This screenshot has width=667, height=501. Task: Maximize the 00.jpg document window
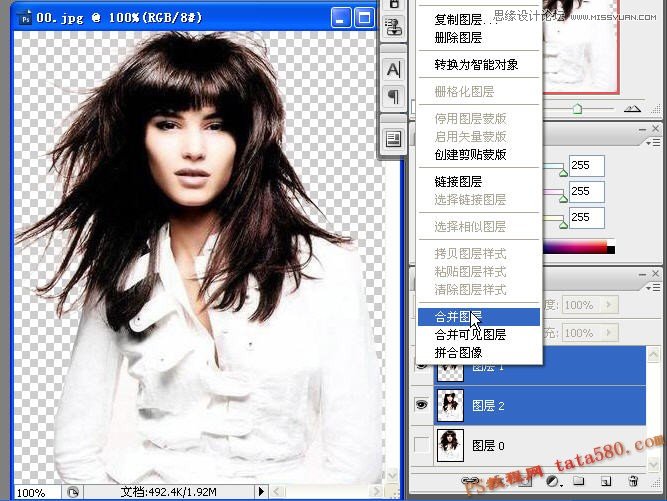(365, 18)
